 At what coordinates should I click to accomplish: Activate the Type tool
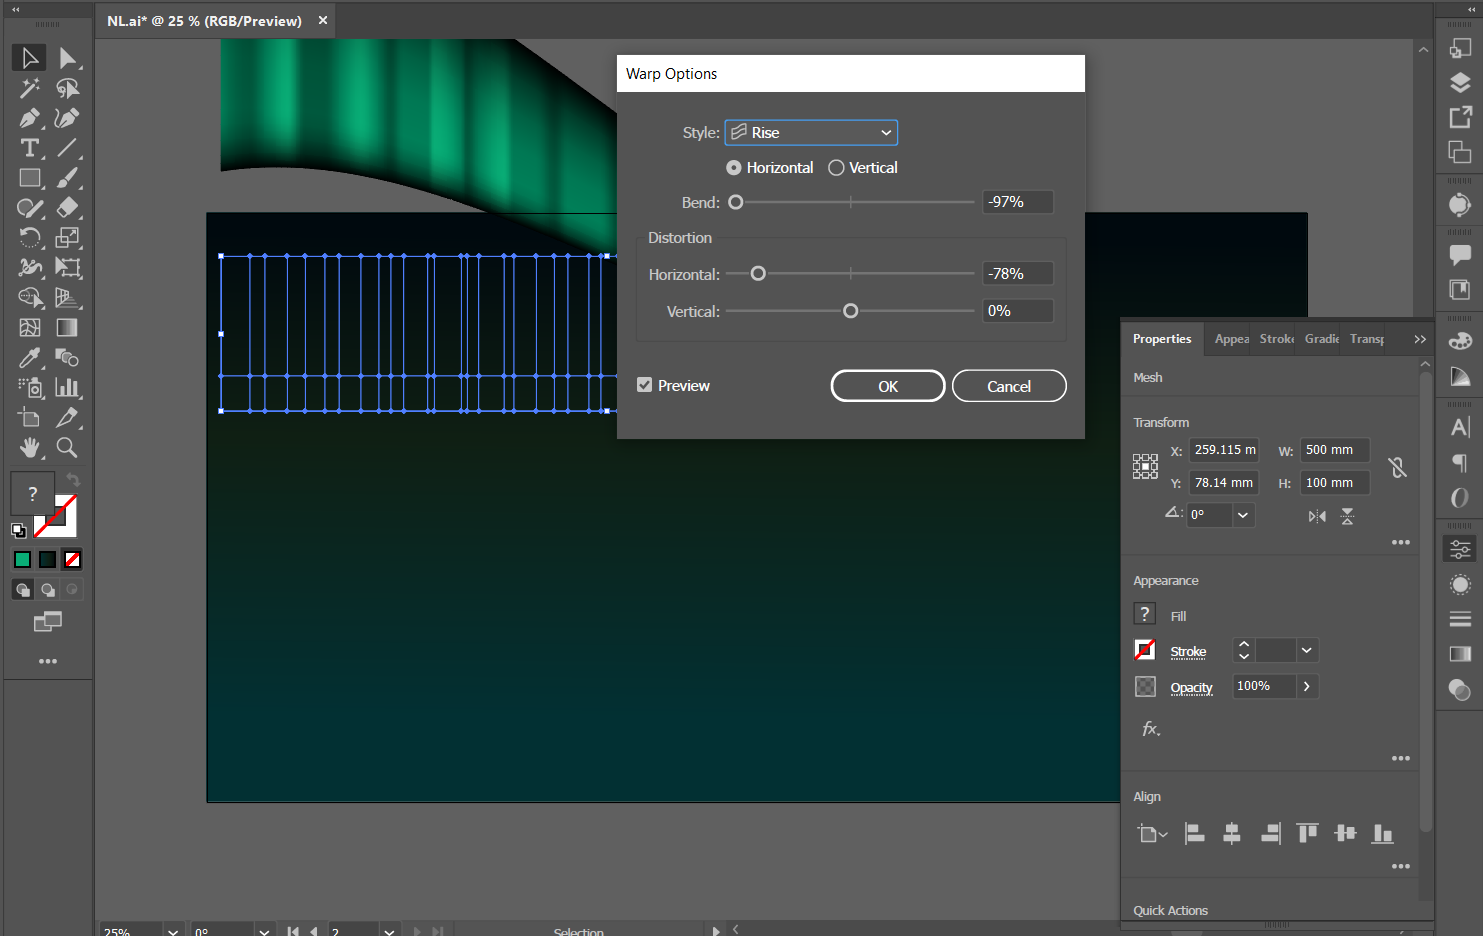[29, 148]
